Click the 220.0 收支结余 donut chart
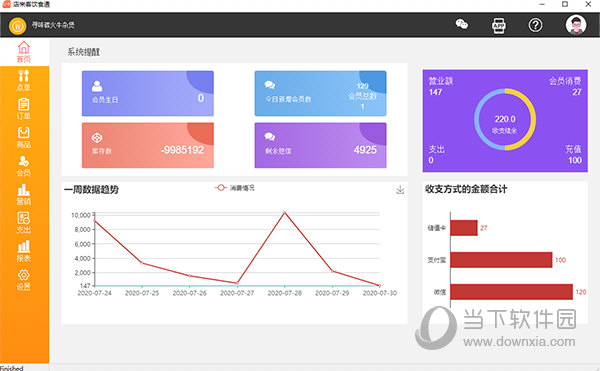This screenshot has height=371, width=600. [505, 119]
